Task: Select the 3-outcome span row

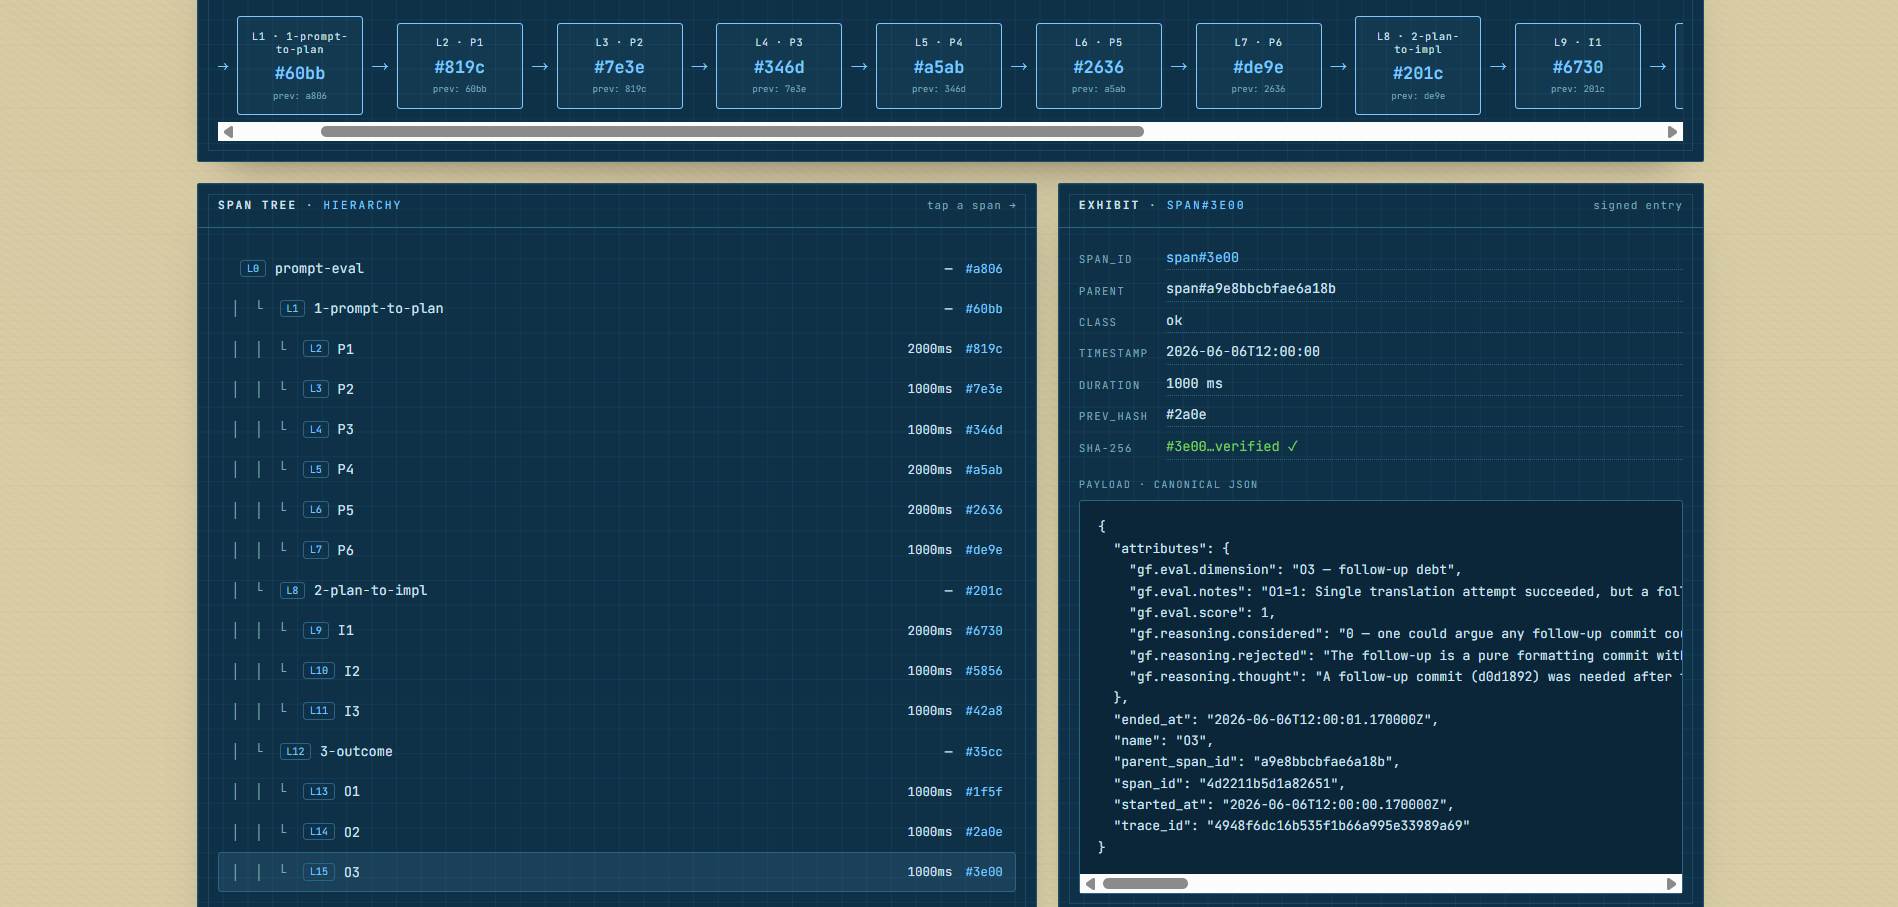Action: (x=617, y=752)
